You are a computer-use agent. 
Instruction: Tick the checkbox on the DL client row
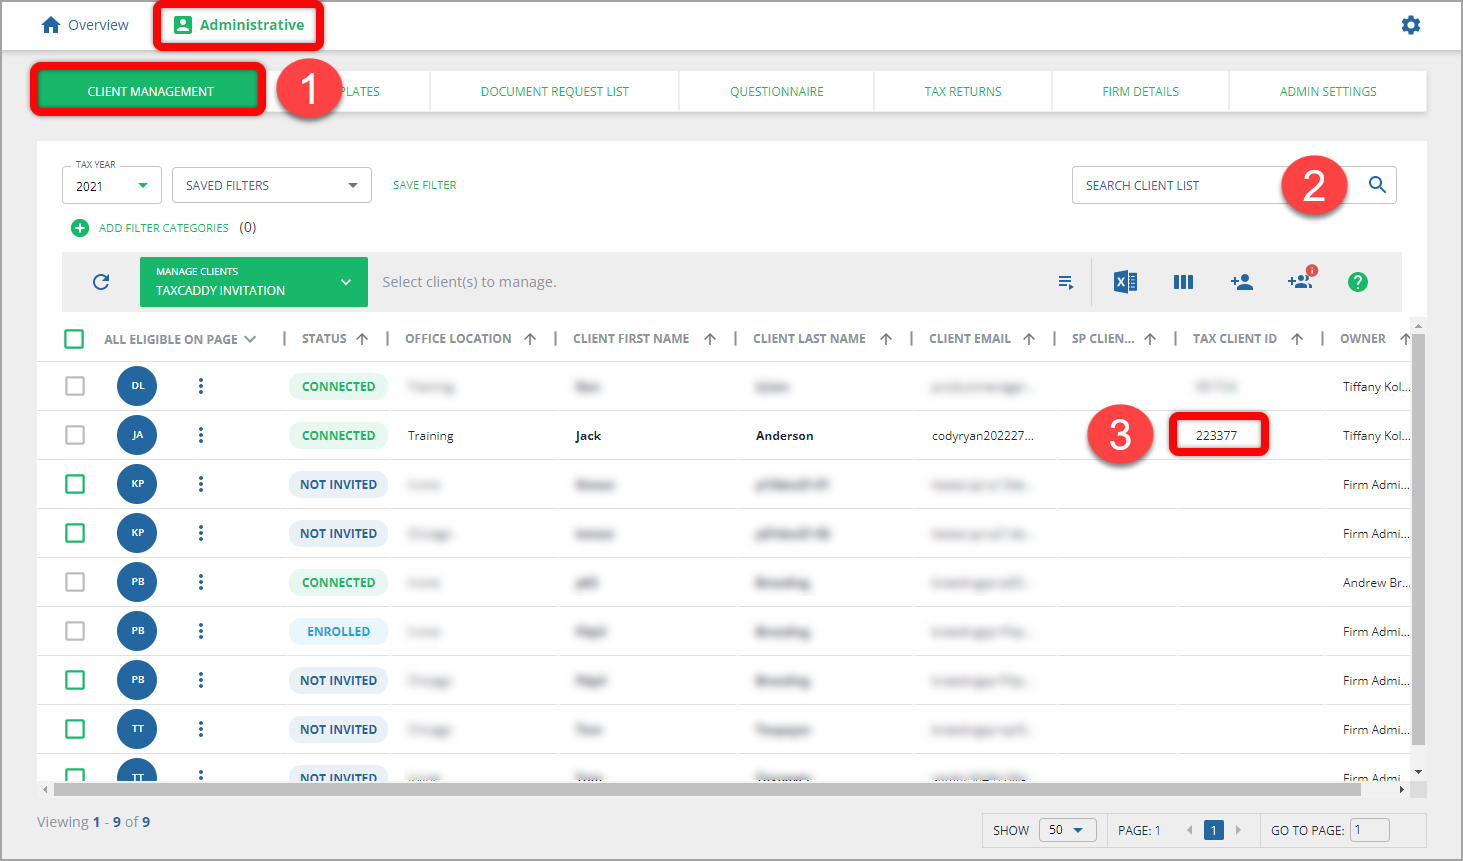(x=75, y=386)
